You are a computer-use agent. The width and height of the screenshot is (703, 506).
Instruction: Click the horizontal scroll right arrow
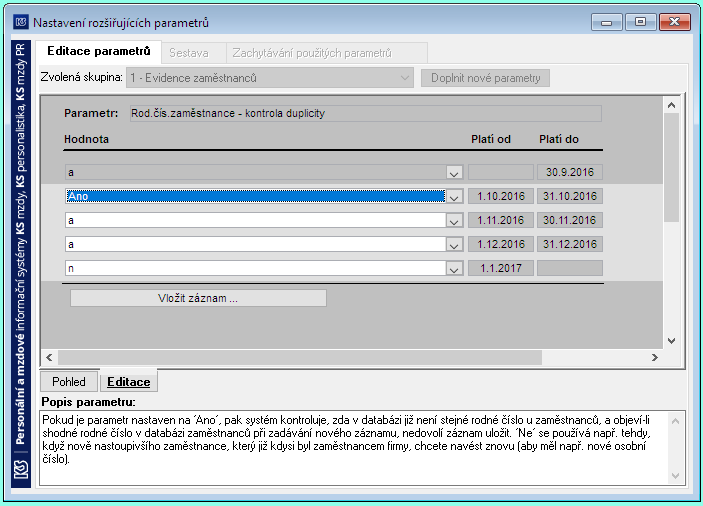pyautogui.click(x=655, y=357)
